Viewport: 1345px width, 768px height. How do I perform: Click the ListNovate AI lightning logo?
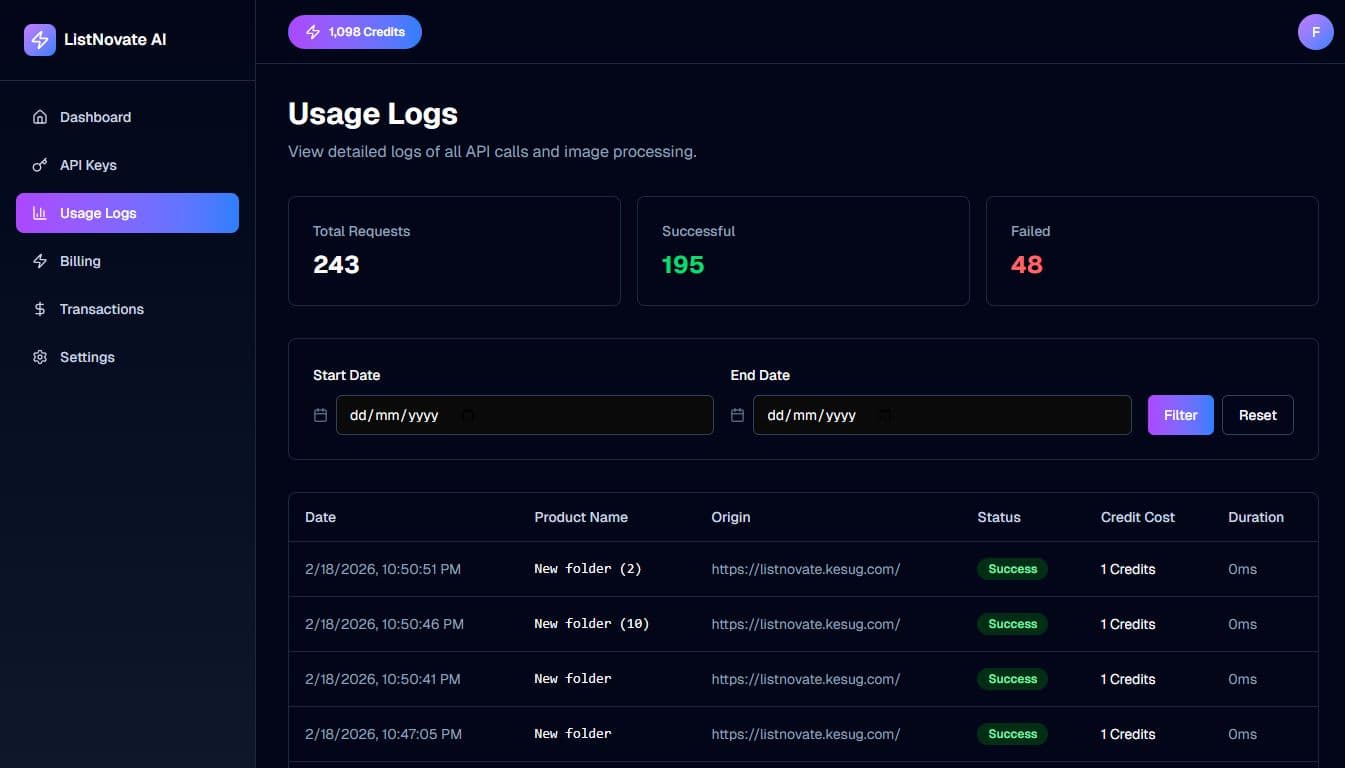pos(39,39)
